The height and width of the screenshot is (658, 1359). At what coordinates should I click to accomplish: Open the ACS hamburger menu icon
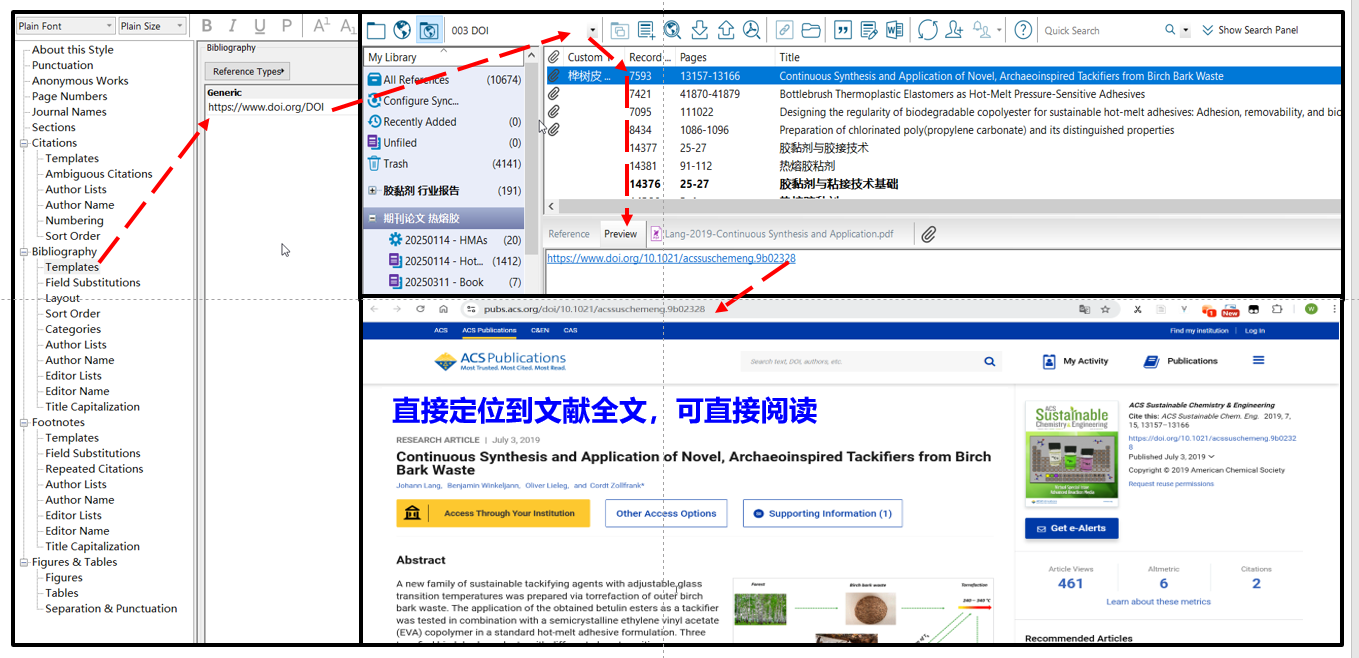(1258, 360)
